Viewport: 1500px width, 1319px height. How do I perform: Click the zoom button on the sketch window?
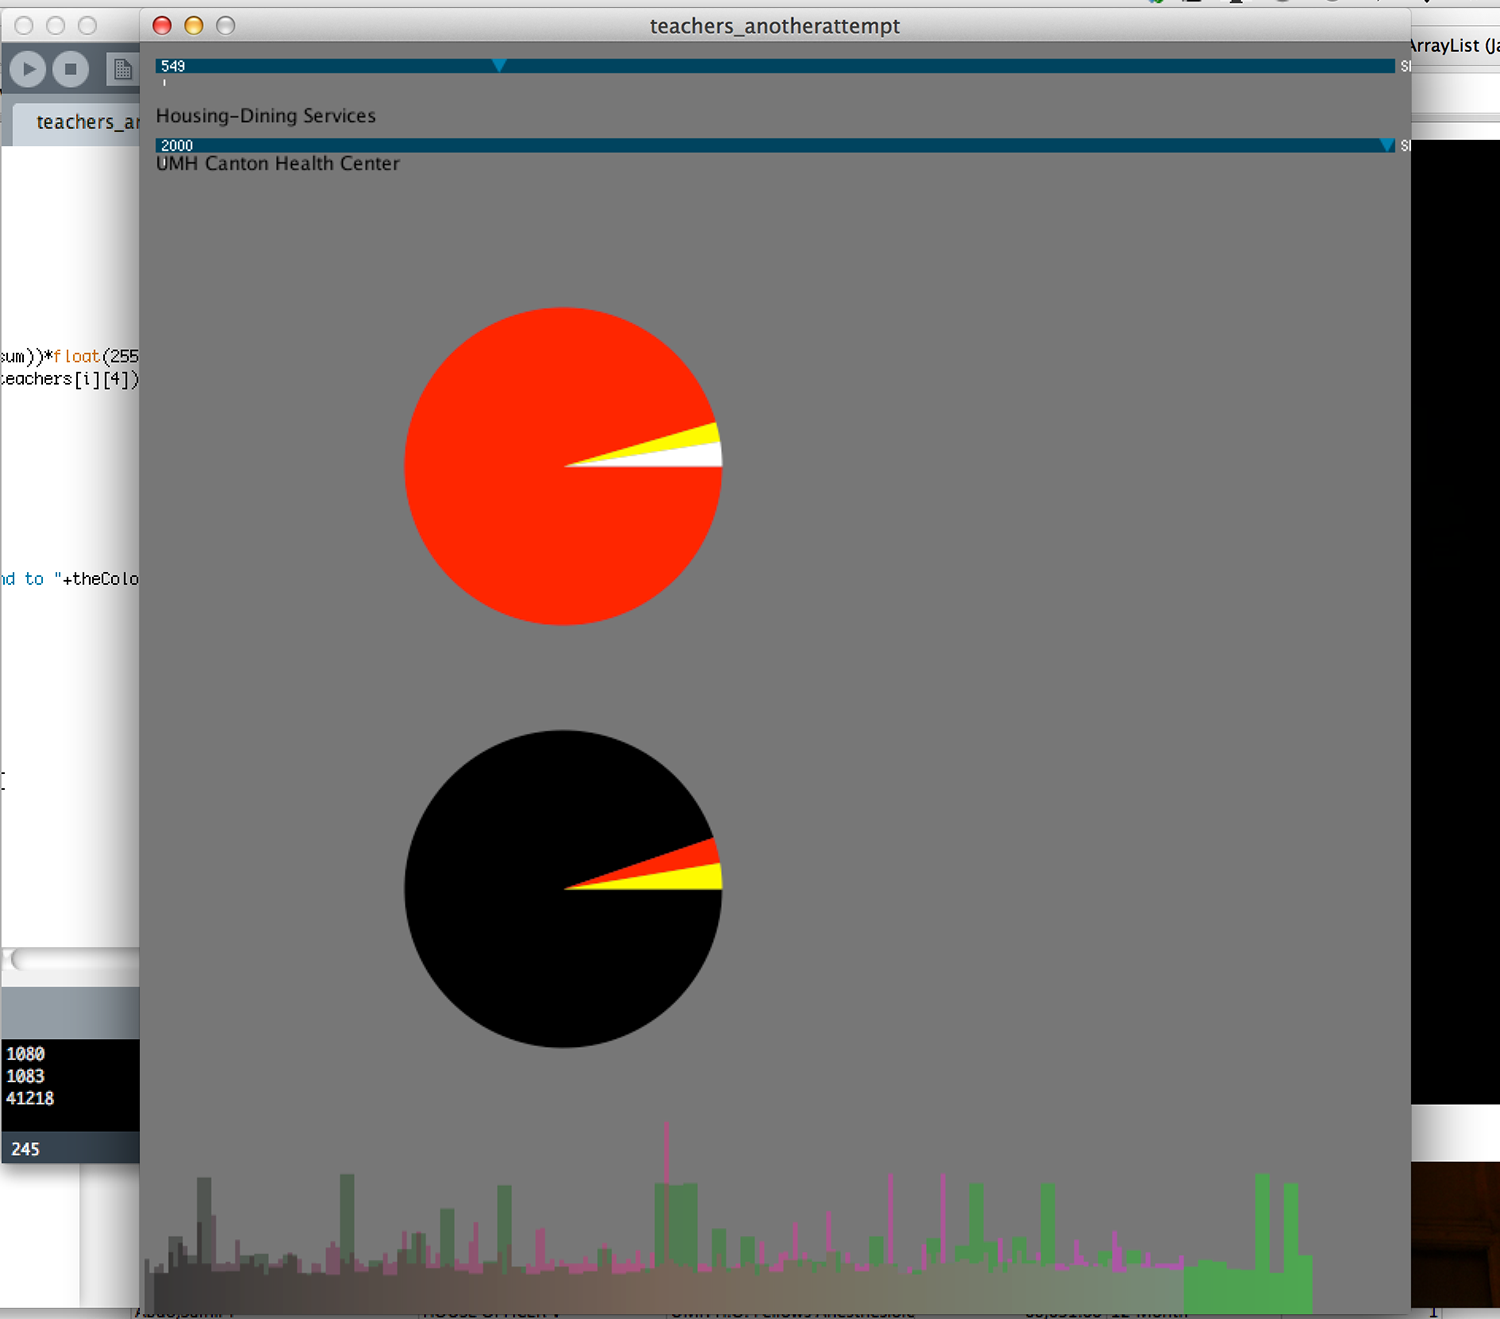point(226,26)
